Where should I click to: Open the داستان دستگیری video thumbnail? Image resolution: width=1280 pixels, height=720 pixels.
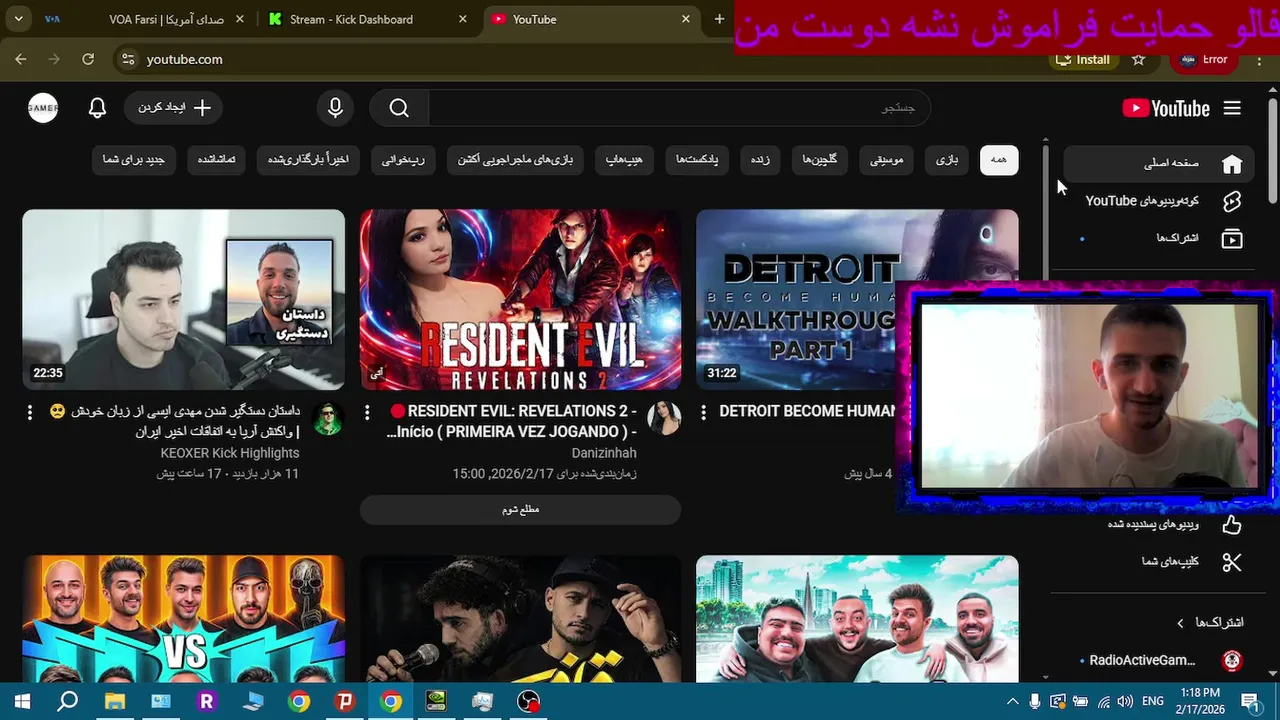183,299
